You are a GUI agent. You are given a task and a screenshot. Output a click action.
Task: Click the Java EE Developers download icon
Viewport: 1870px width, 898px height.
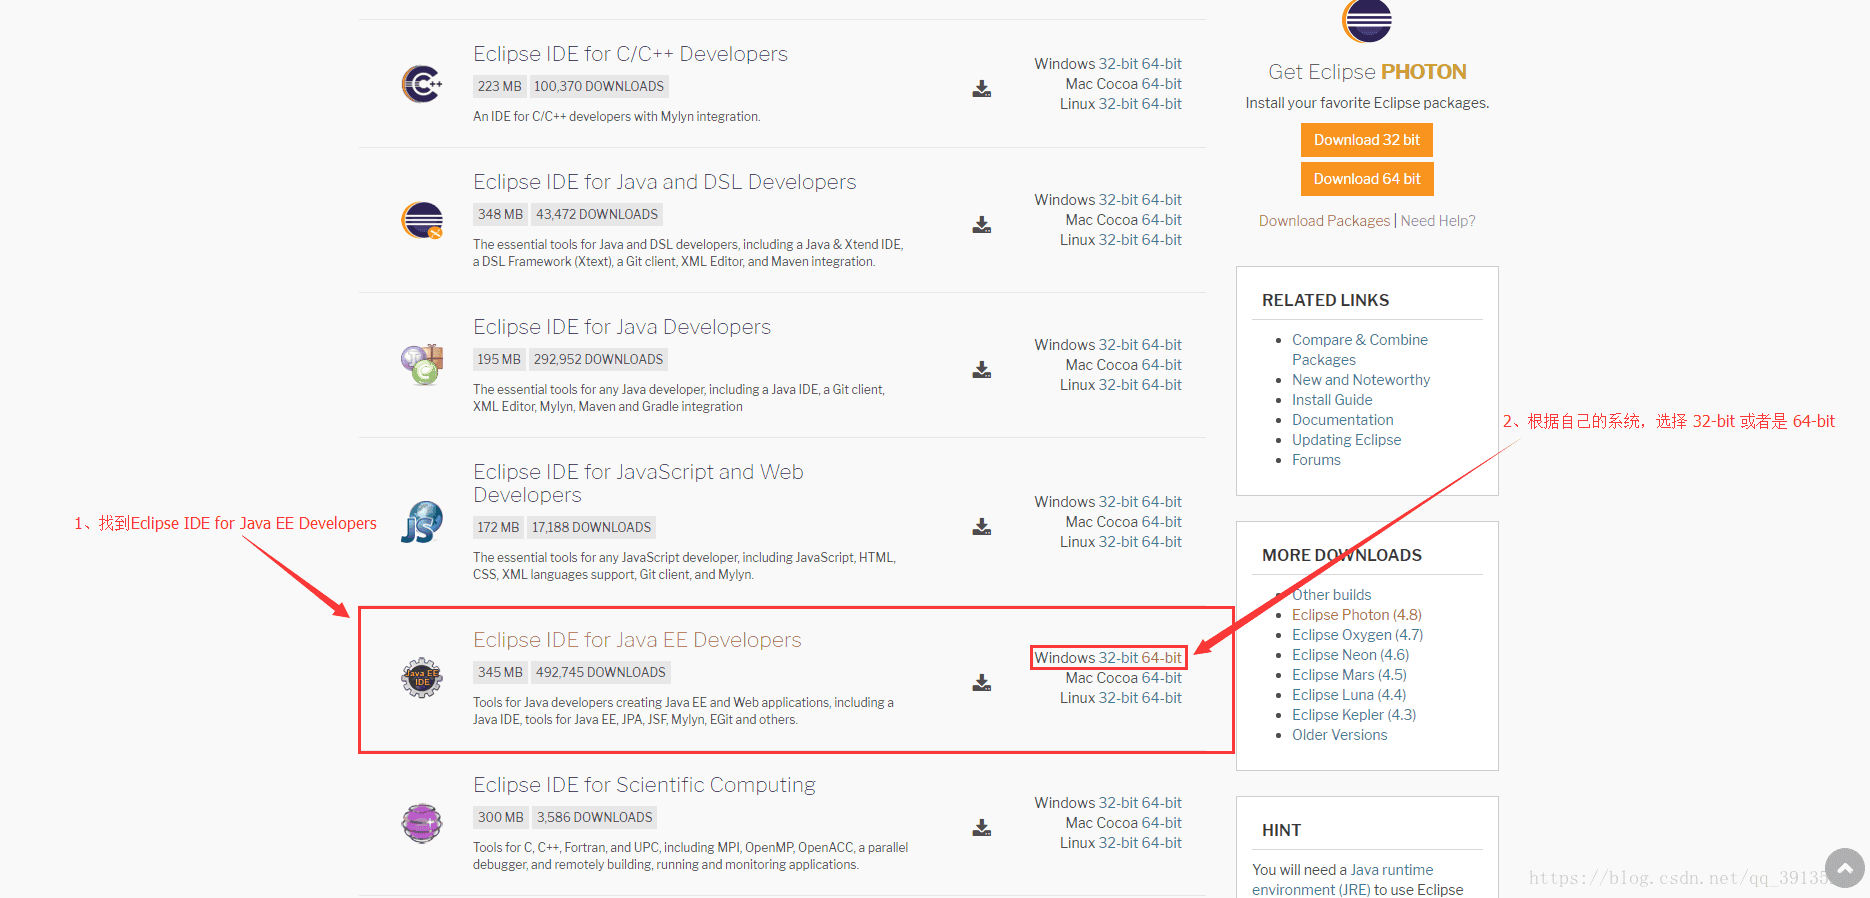click(x=982, y=683)
